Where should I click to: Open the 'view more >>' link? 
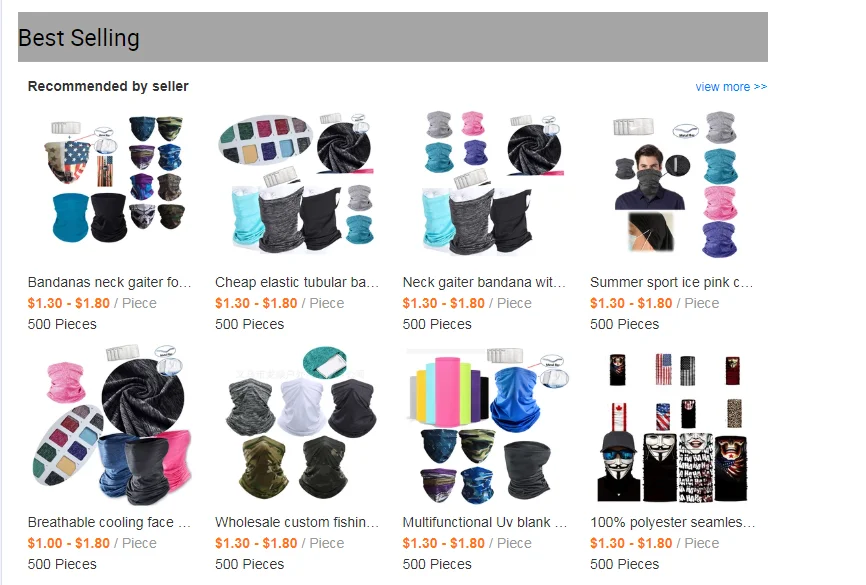731,87
